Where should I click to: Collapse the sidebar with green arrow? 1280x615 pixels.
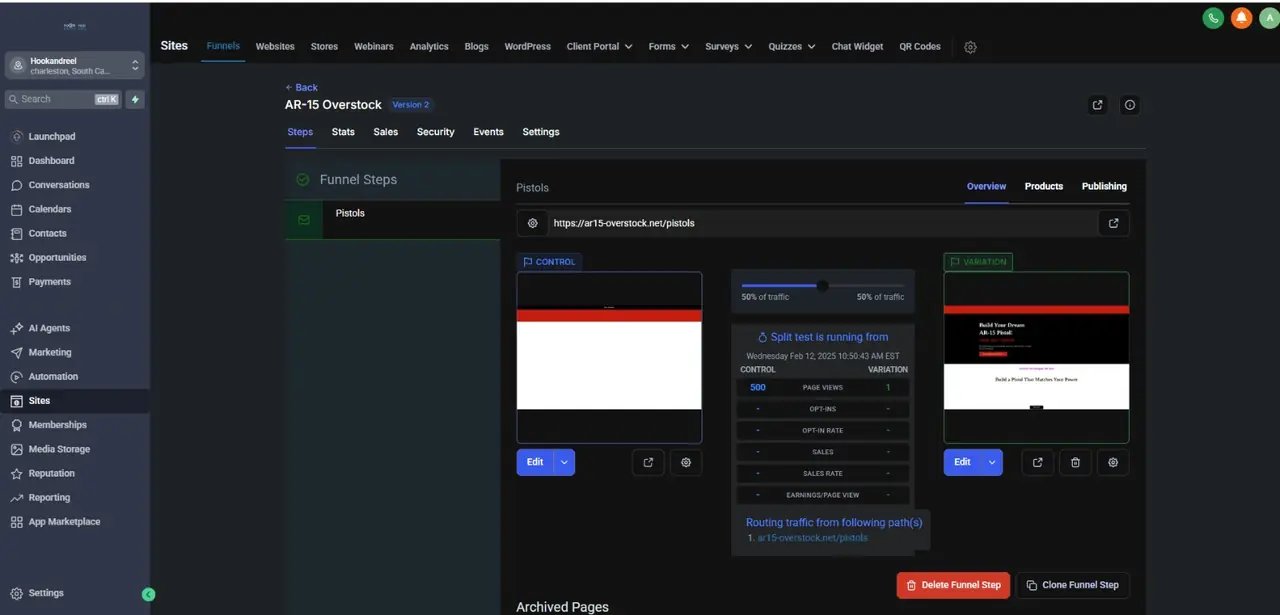[x=148, y=594]
